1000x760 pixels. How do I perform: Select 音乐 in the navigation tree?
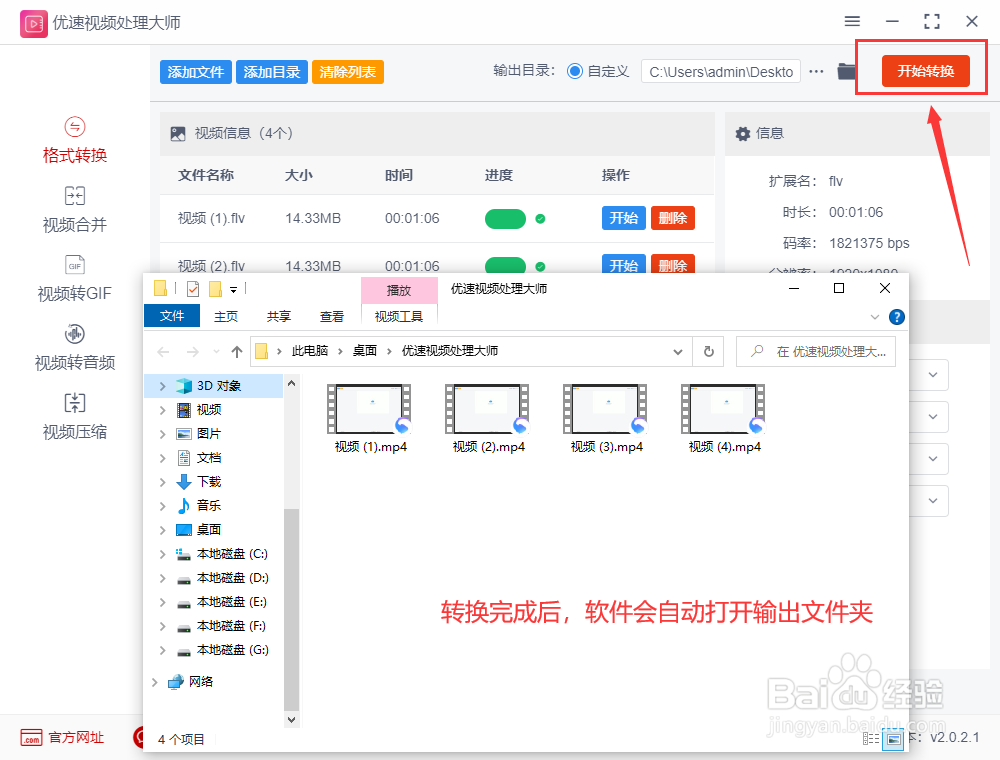tap(209, 506)
